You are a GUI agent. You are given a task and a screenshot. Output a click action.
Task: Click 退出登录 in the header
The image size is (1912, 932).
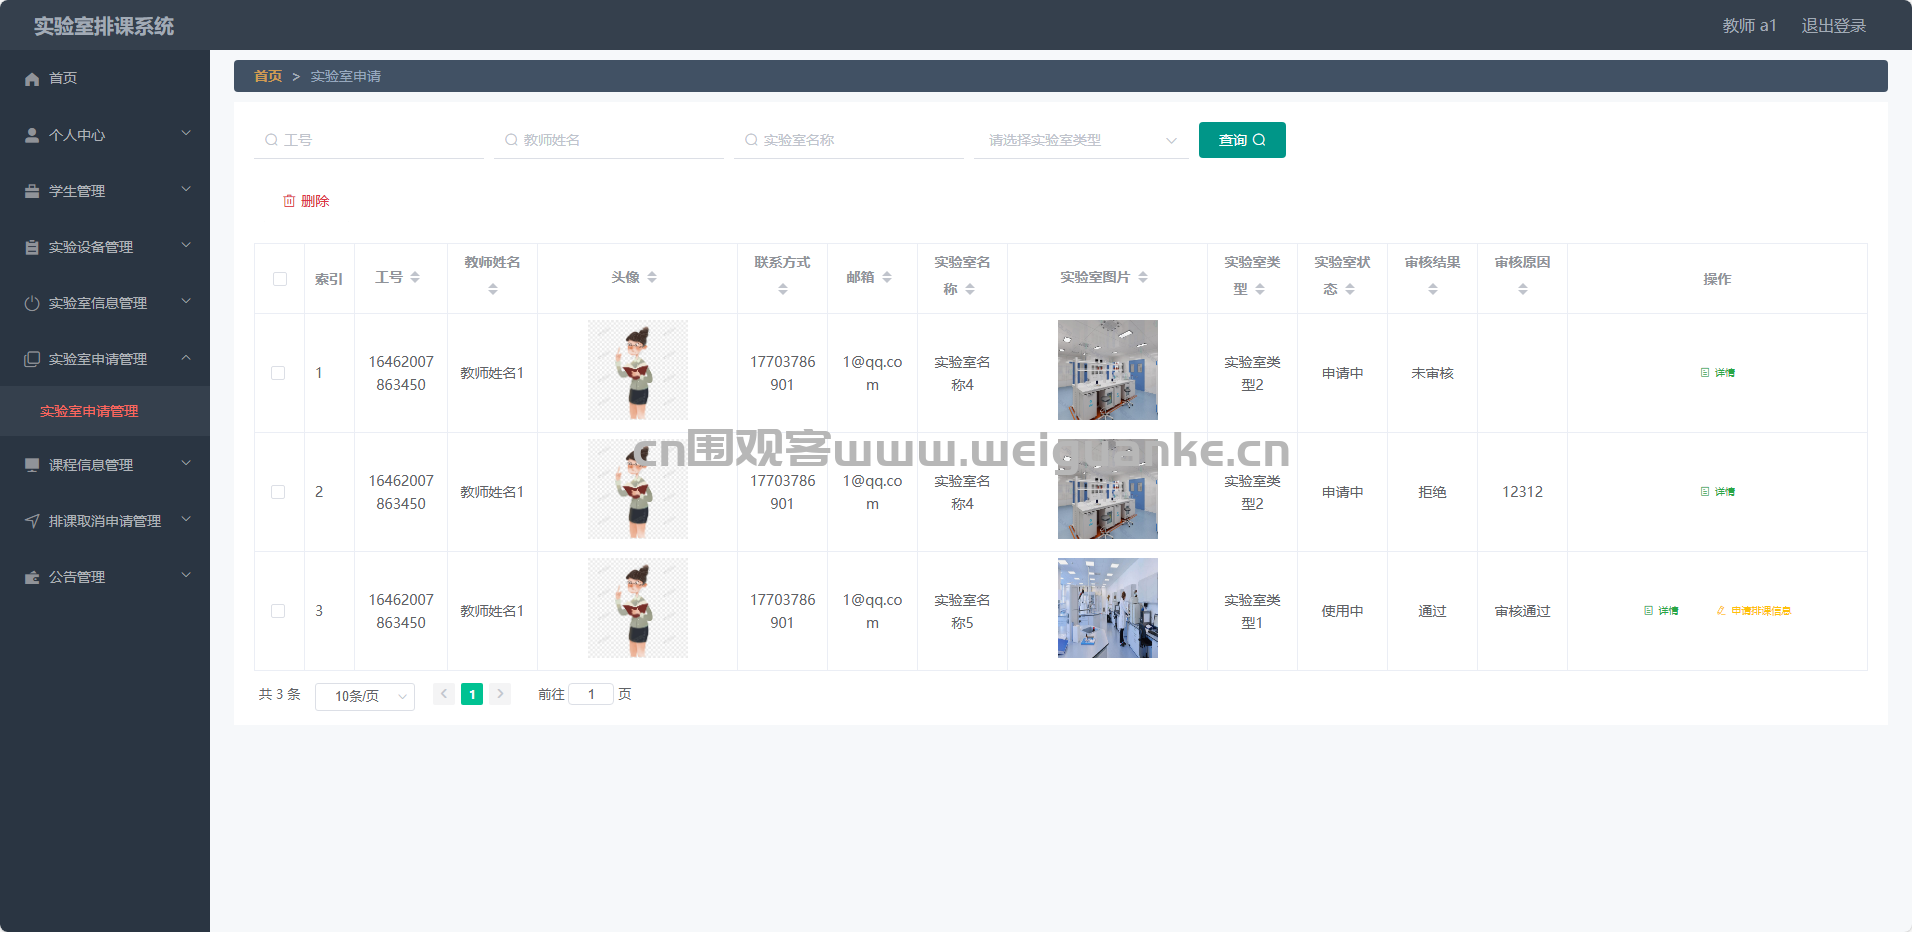[1834, 26]
